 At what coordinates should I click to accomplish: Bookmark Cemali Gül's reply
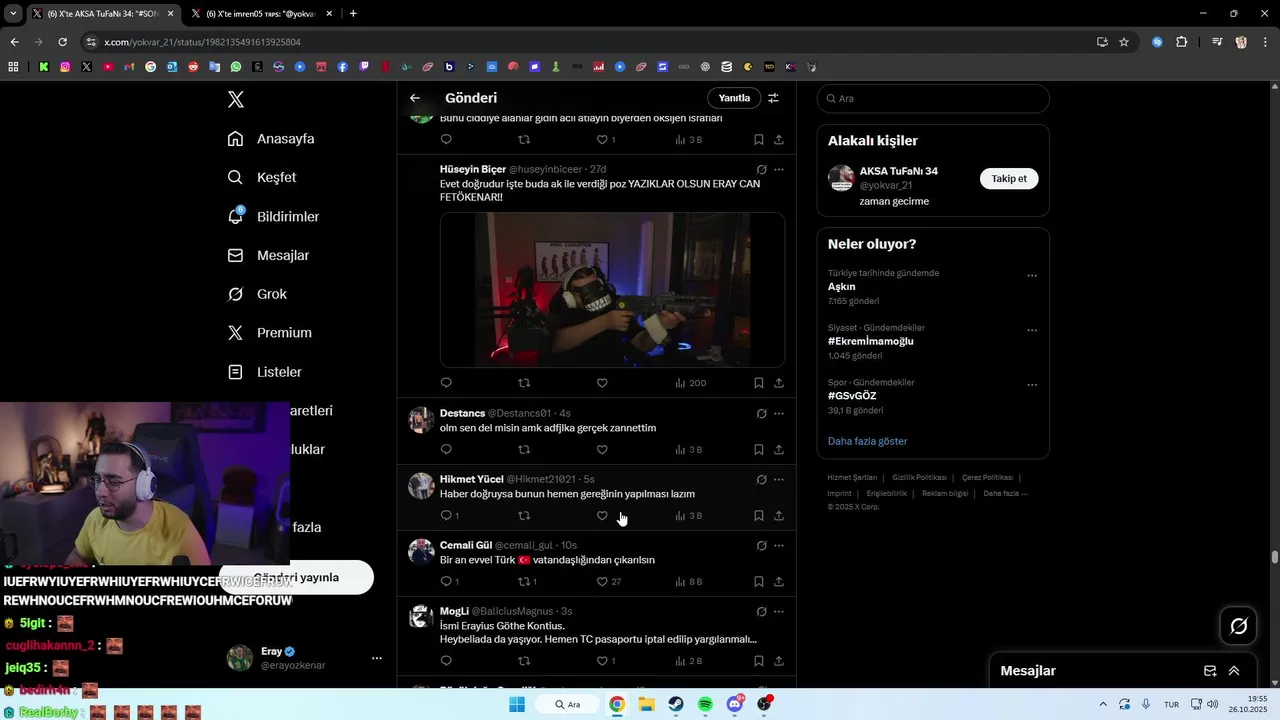pos(758,582)
